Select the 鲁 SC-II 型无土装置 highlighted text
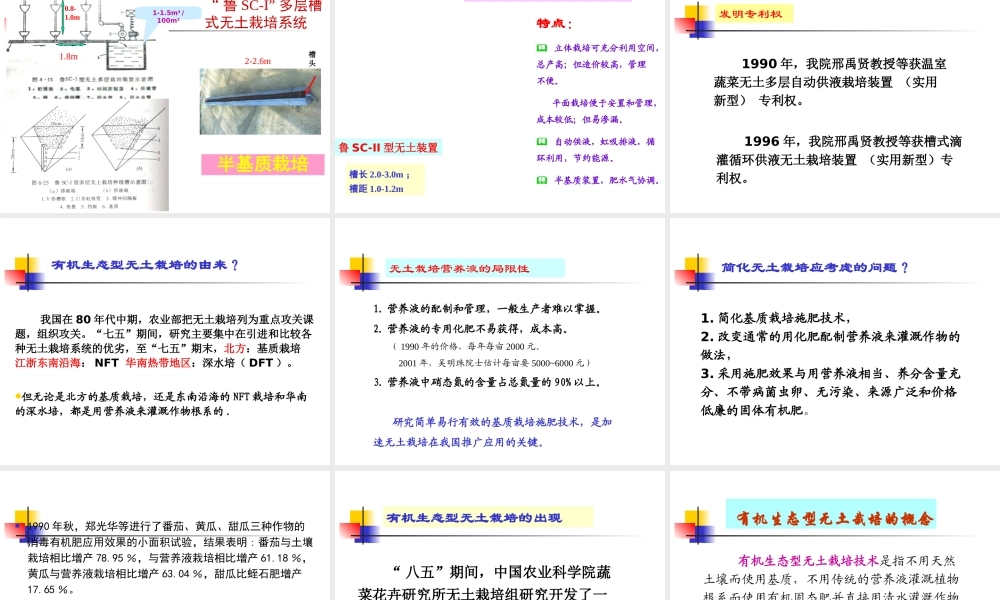 coord(392,145)
